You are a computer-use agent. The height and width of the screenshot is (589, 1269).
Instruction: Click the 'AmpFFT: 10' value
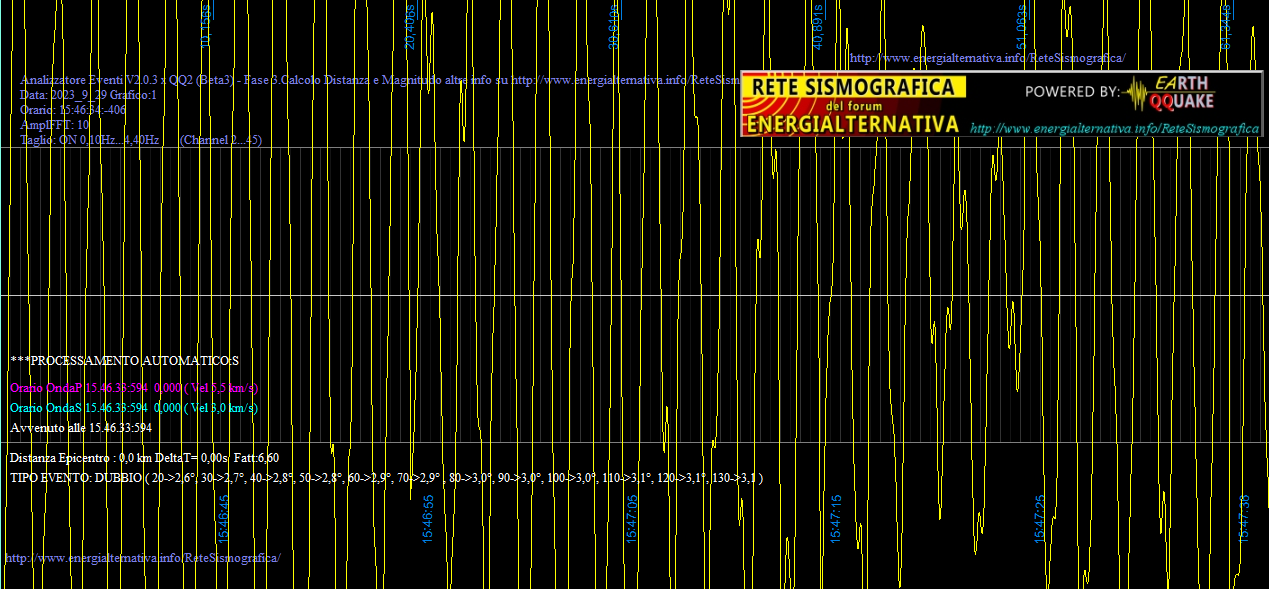55,125
